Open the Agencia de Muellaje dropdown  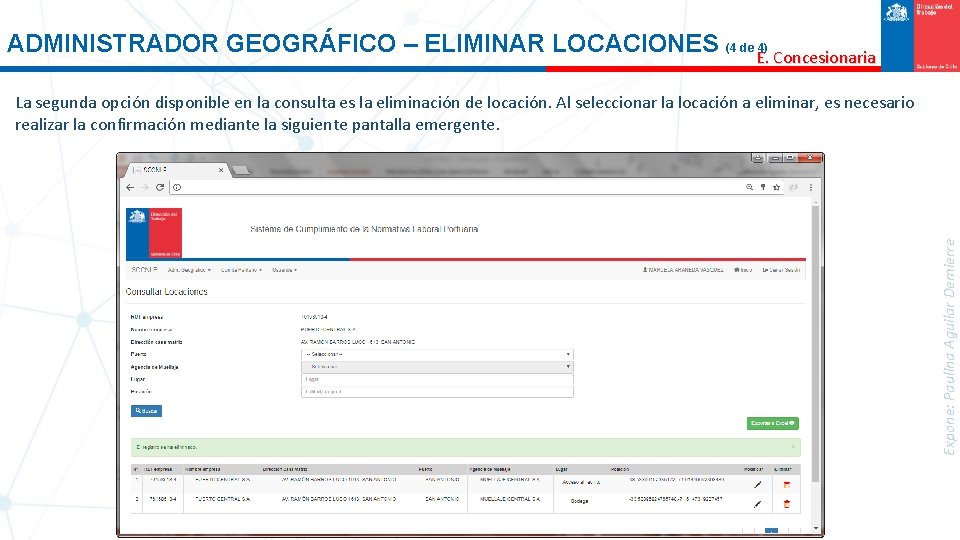point(437,367)
